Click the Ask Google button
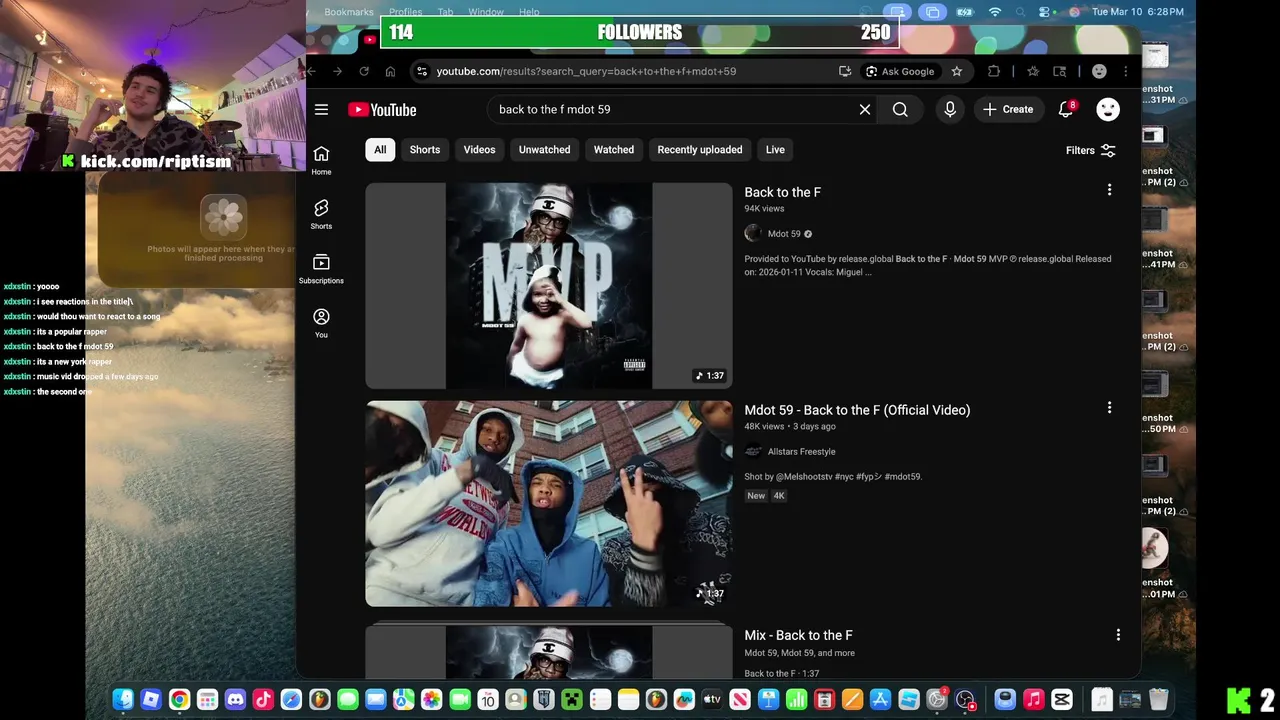The width and height of the screenshot is (1280, 720). coord(900,71)
